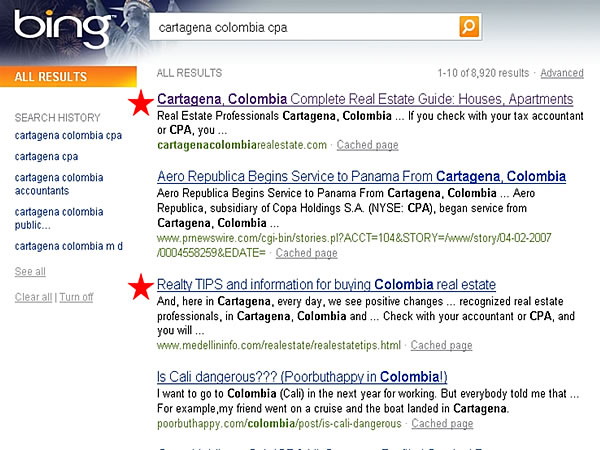View Cached page for poorbuthappy.com result
Screen dimensions: 600x450
pyautogui.click(x=443, y=423)
